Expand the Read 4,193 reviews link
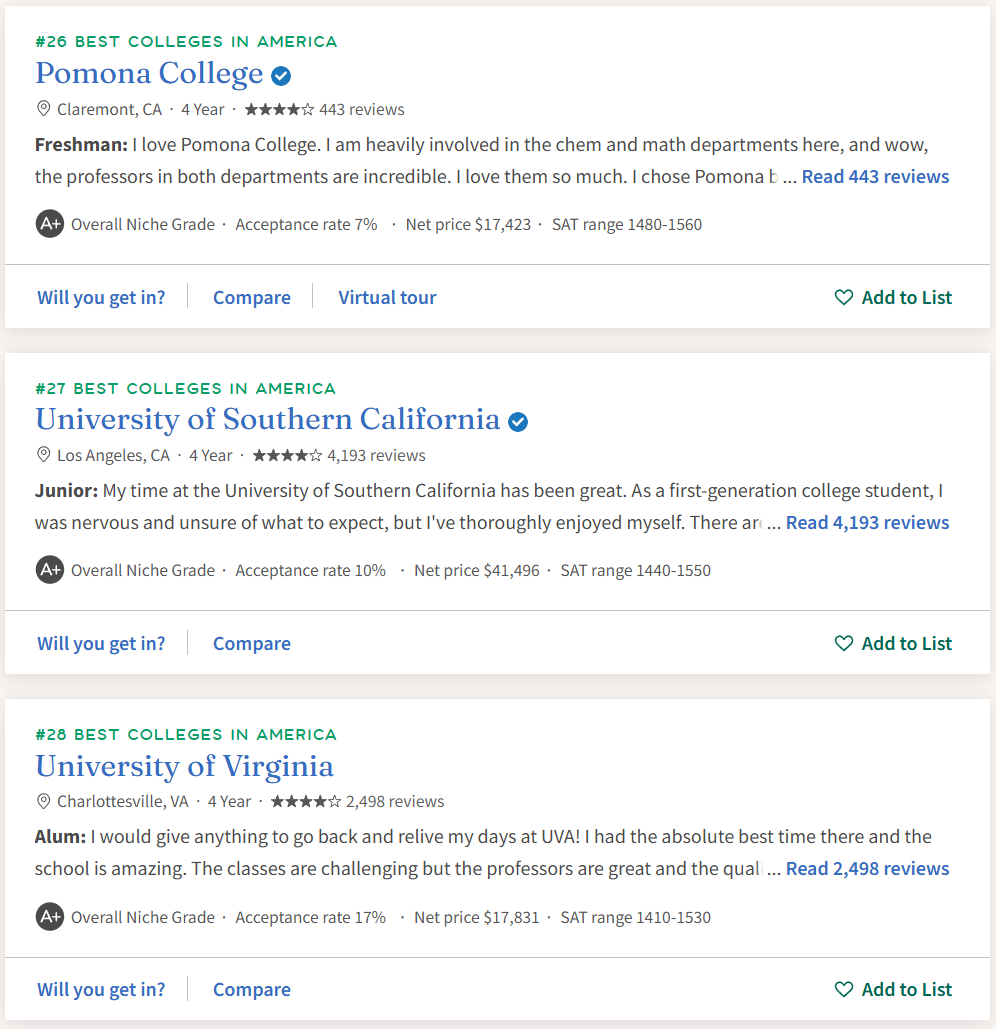The image size is (996, 1029). [867, 522]
